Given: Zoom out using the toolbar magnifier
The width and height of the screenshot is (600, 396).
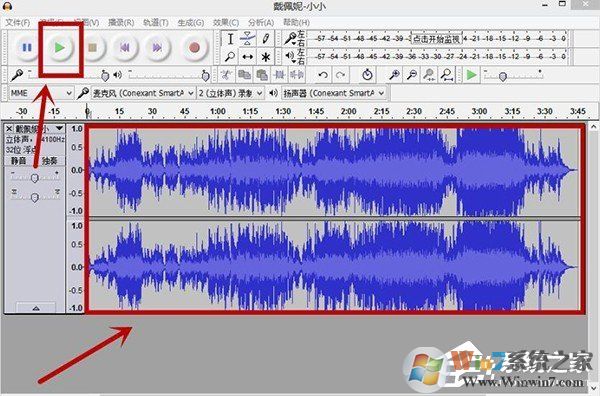Looking at the screenshot, I should [412, 75].
